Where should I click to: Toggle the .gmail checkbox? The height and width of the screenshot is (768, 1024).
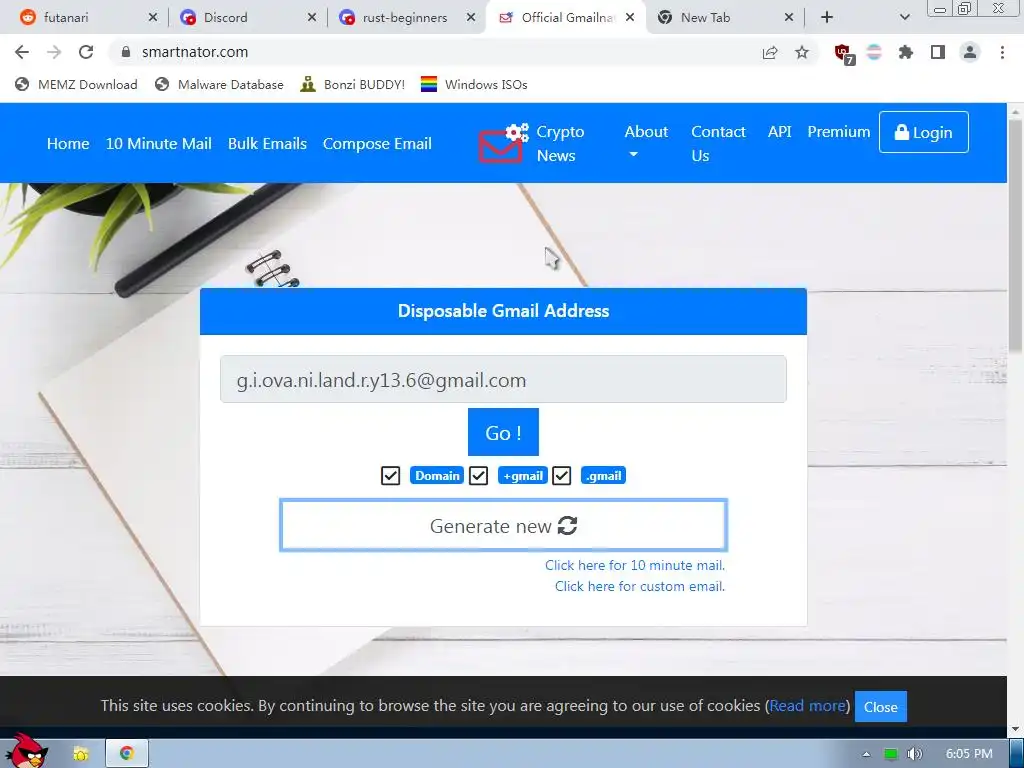tap(562, 475)
